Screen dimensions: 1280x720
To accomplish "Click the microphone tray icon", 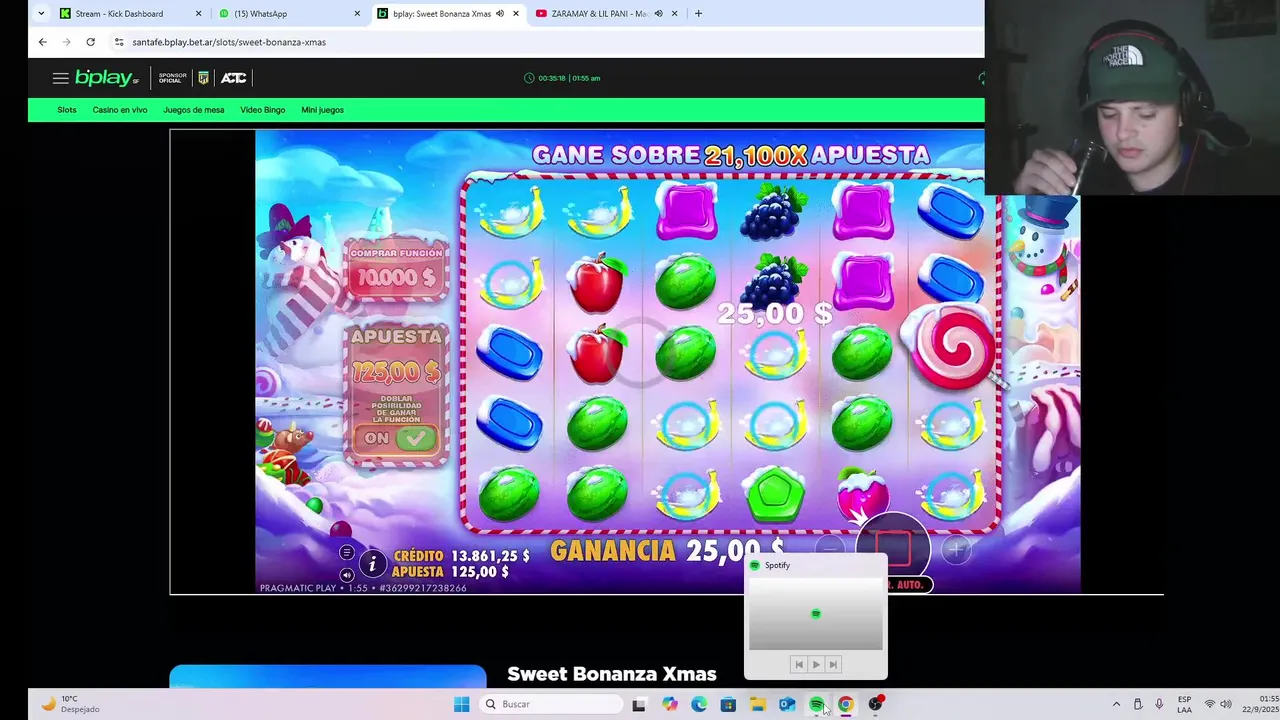I will pyautogui.click(x=1159, y=704).
